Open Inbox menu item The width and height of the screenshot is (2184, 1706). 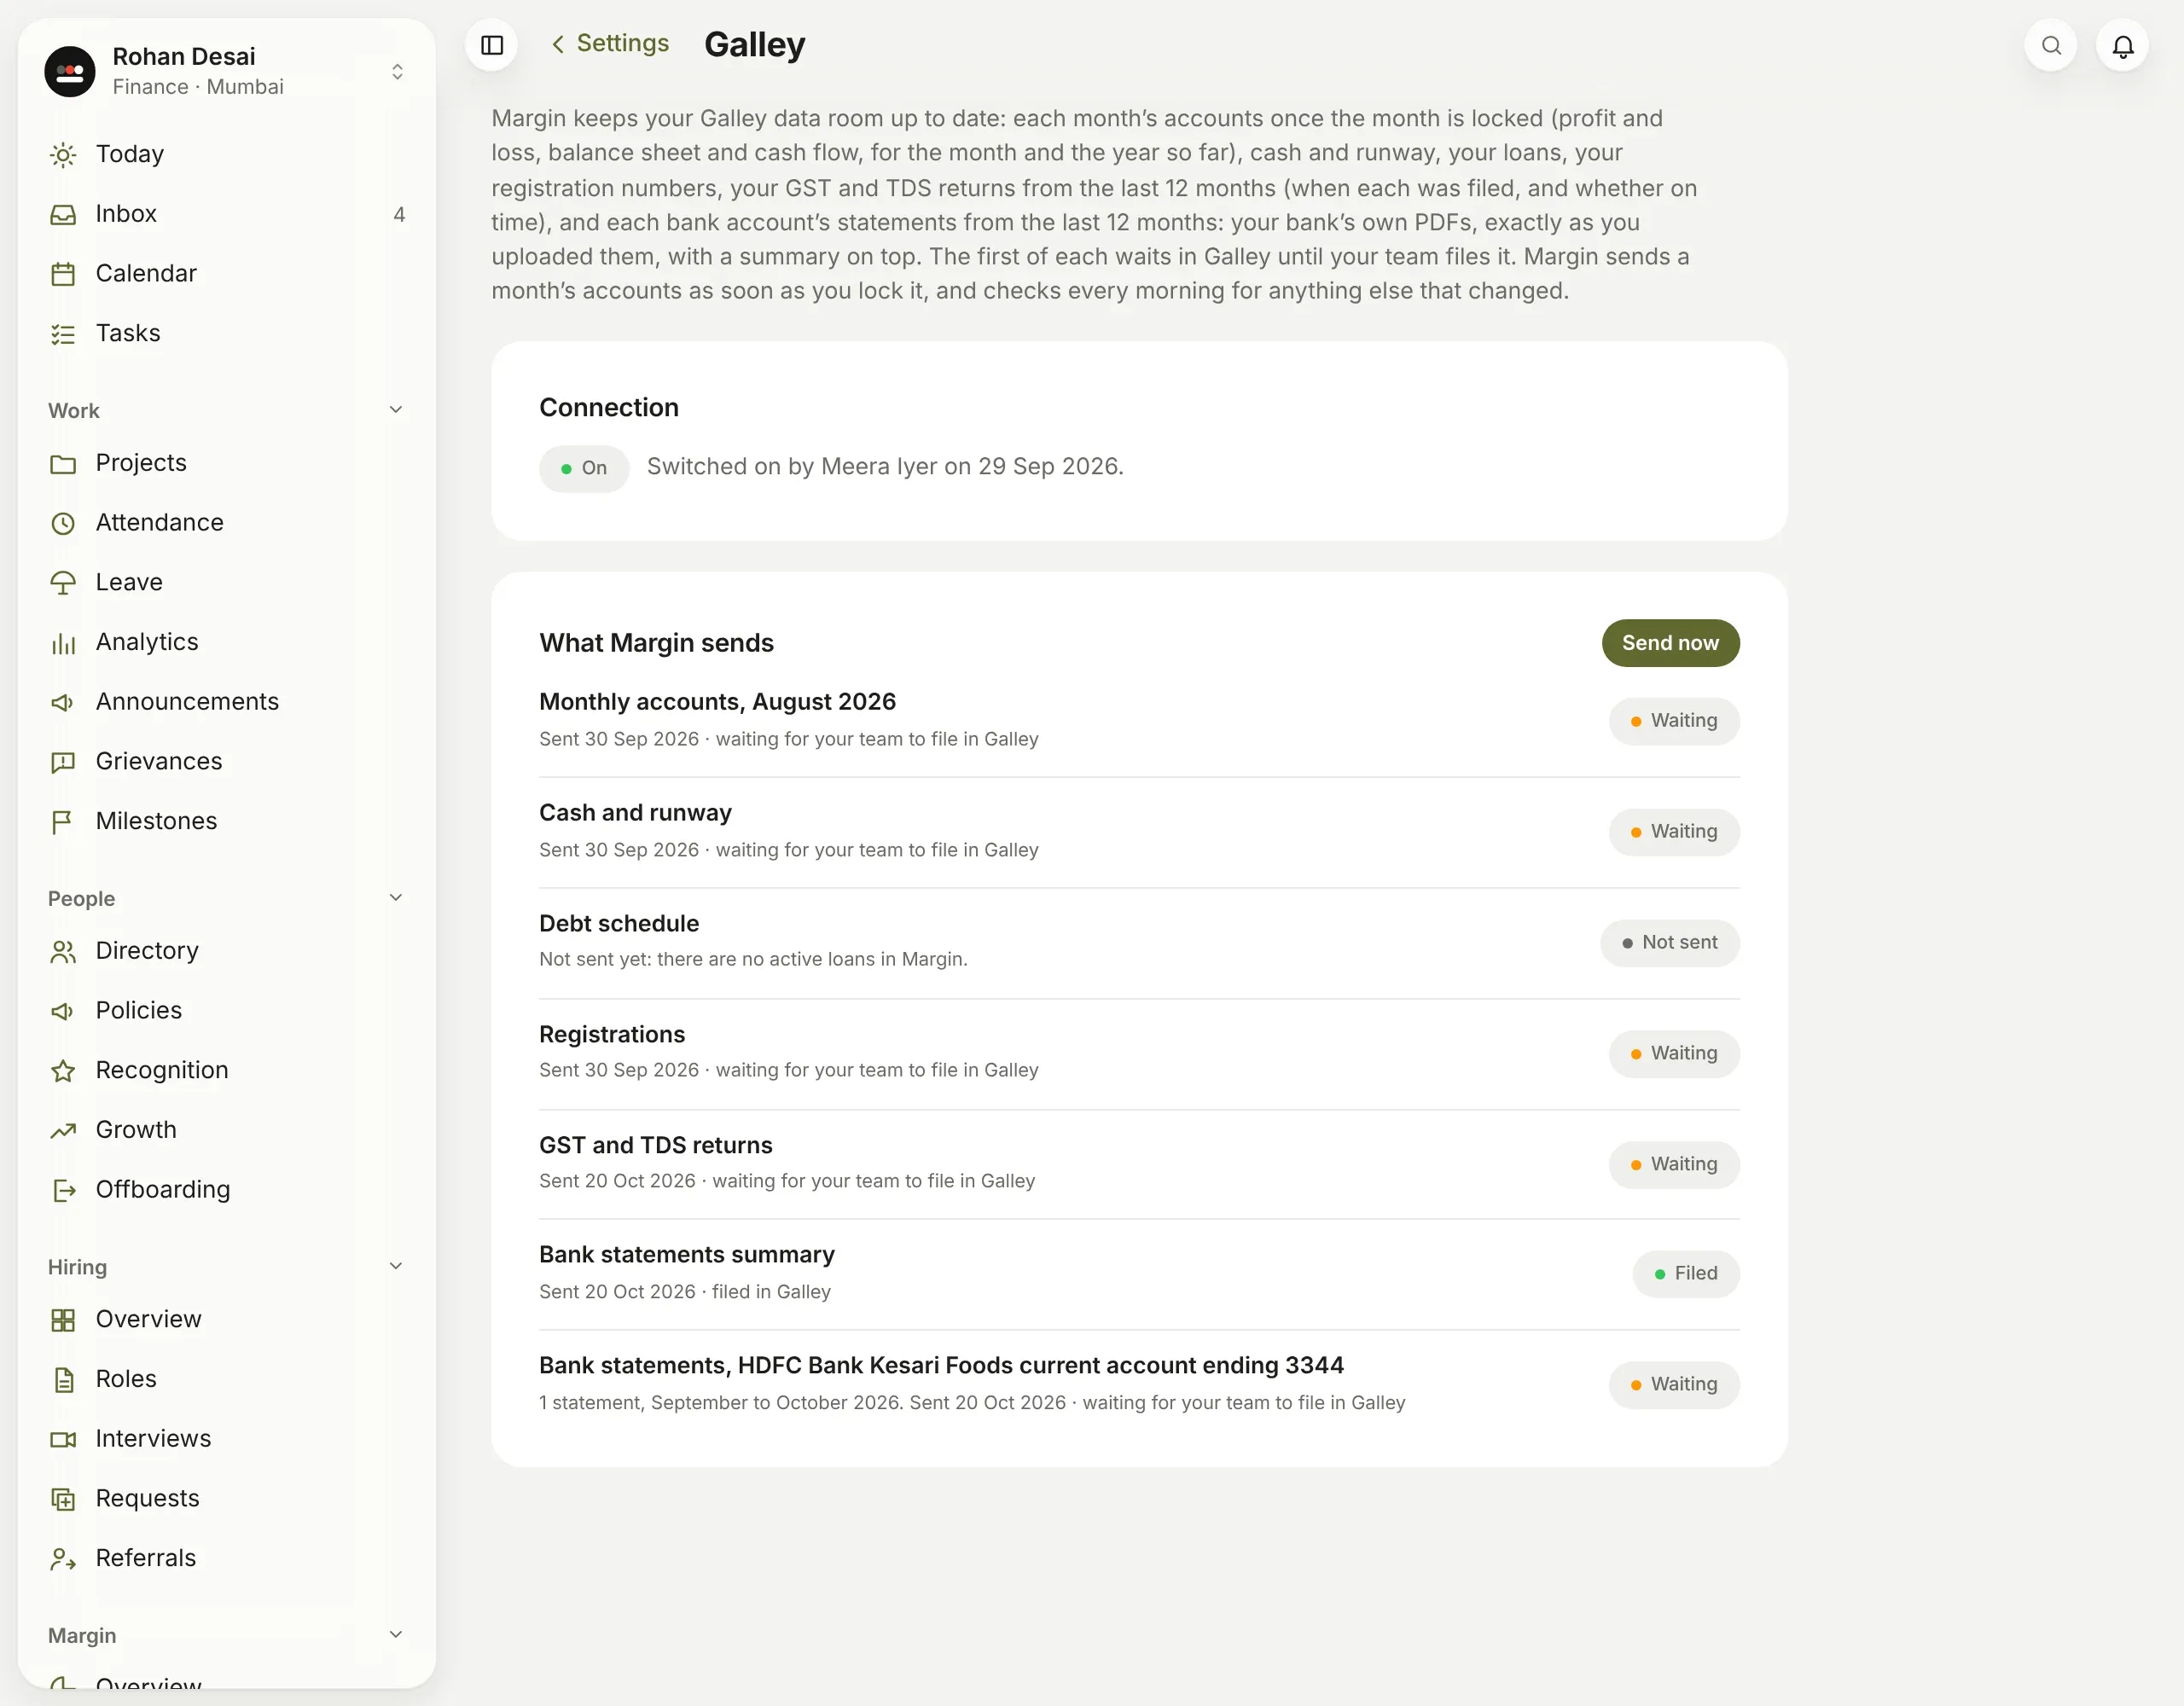click(227, 214)
